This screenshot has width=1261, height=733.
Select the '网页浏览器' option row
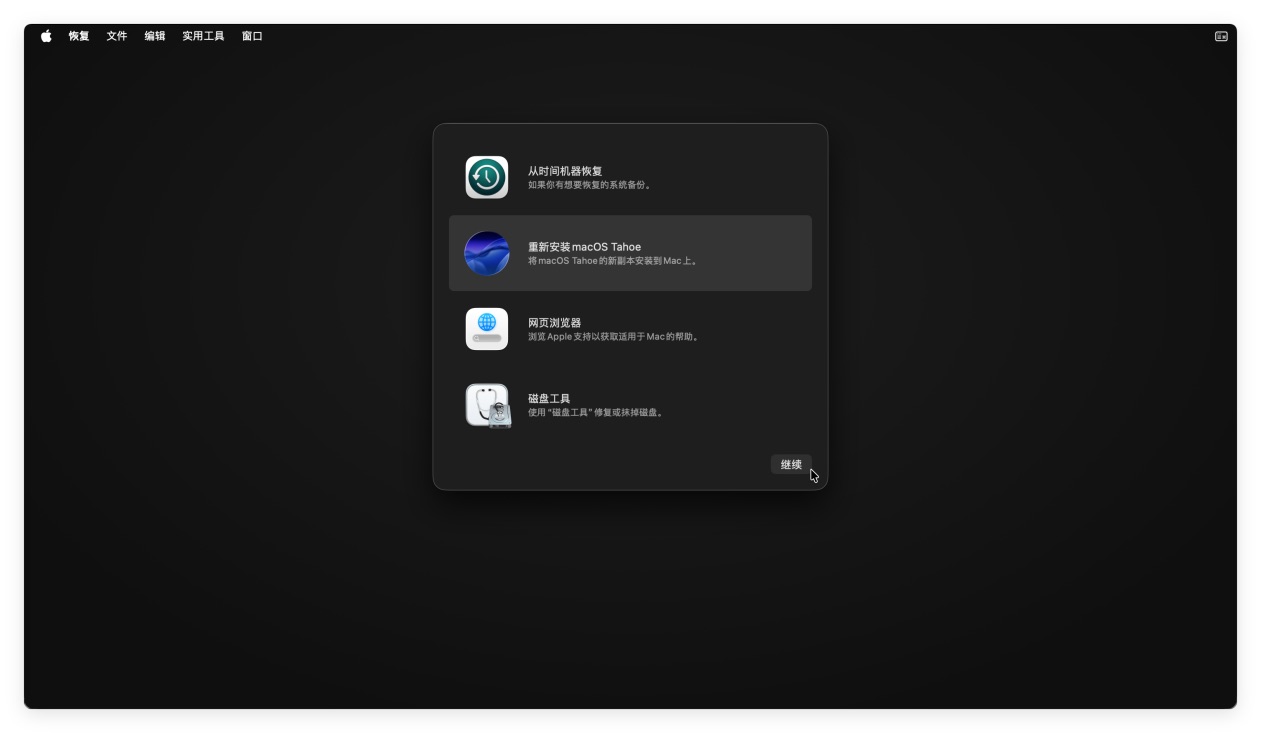(x=630, y=329)
